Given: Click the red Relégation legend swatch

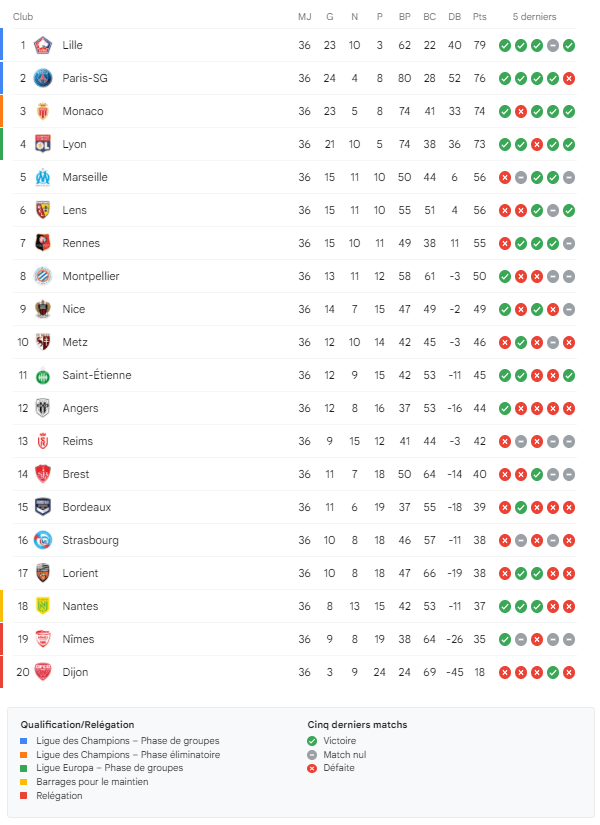Looking at the screenshot, I should pyautogui.click(x=25, y=796).
